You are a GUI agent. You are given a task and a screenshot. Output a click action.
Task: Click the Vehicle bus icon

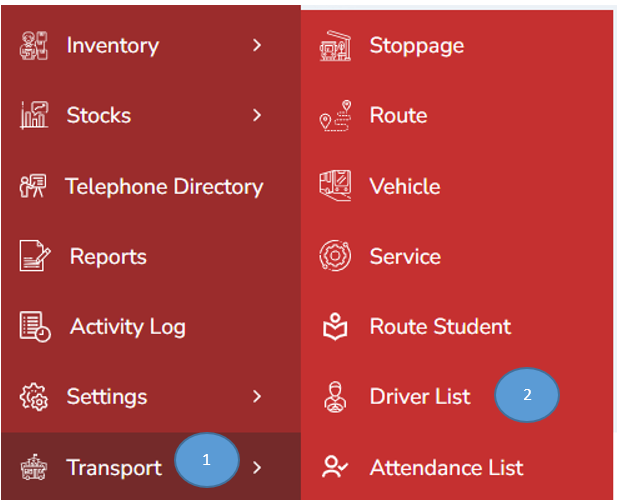[x=335, y=186]
